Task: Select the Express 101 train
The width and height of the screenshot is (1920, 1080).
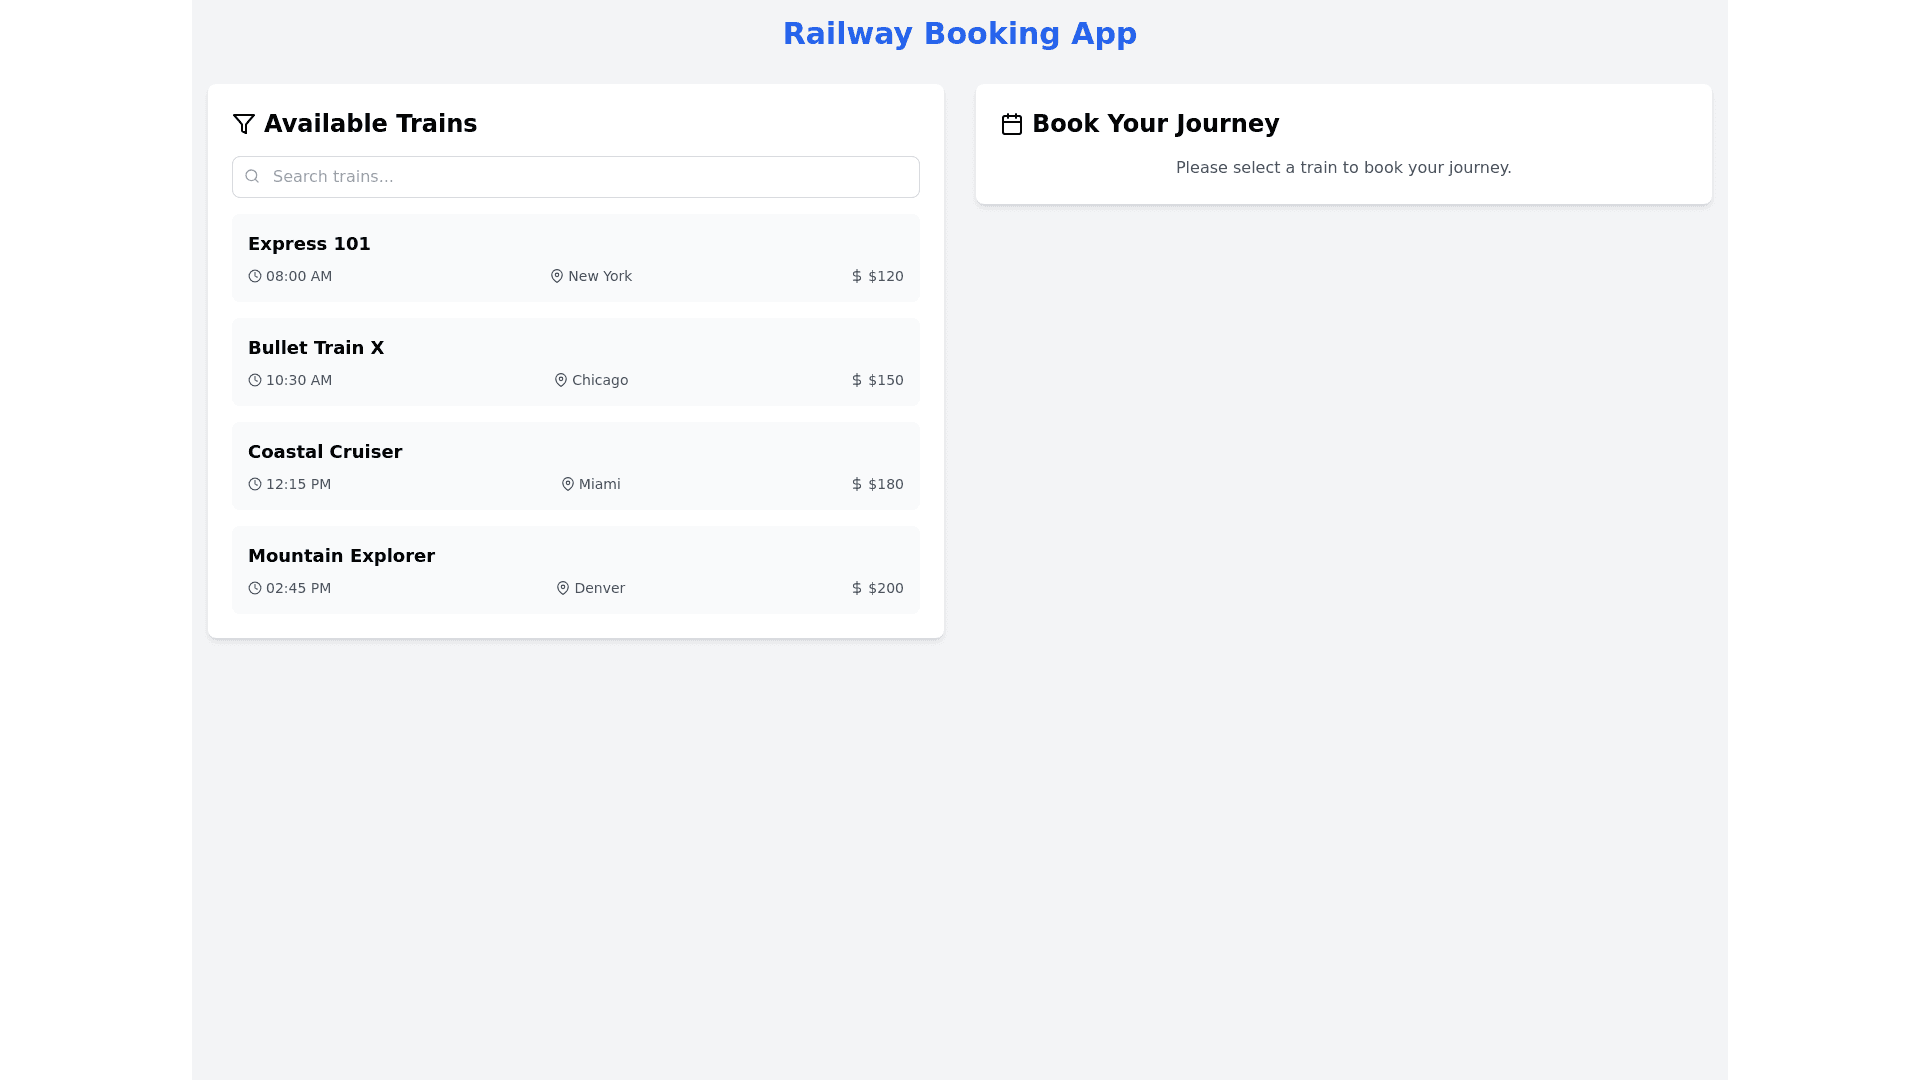Action: [x=576, y=258]
